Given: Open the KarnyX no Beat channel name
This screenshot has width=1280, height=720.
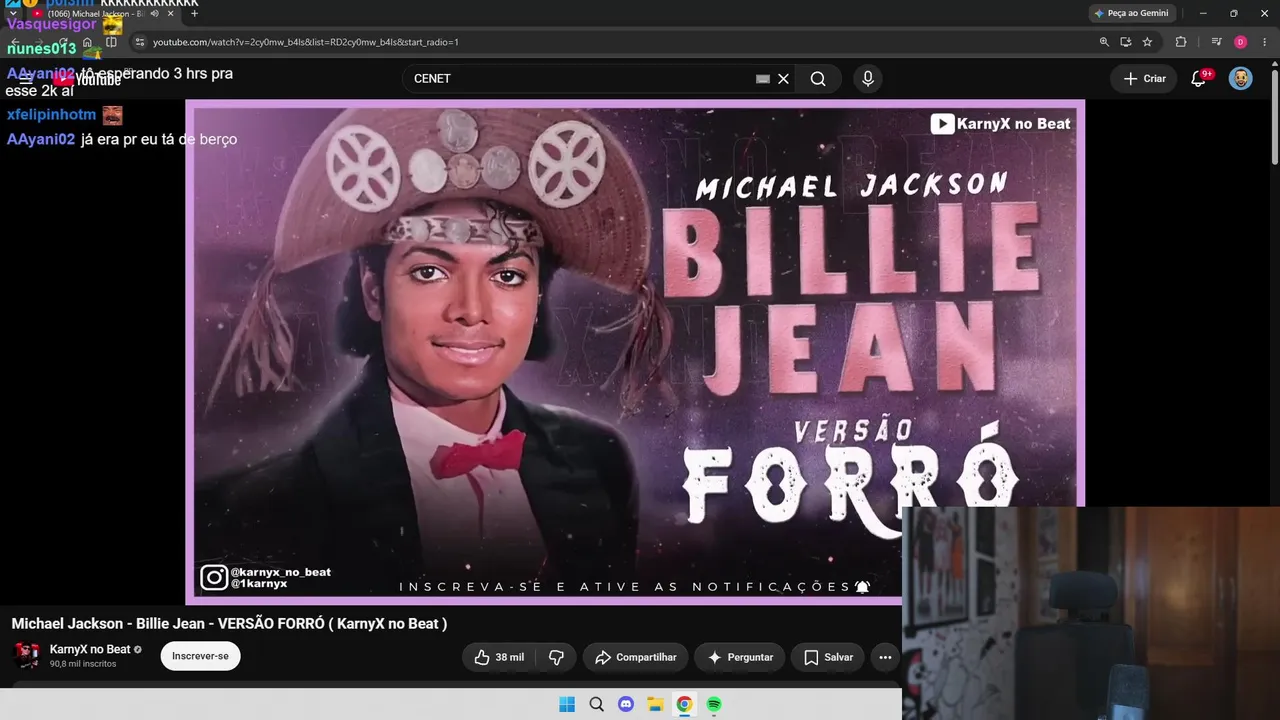Looking at the screenshot, I should pyautogui.click(x=90, y=649).
